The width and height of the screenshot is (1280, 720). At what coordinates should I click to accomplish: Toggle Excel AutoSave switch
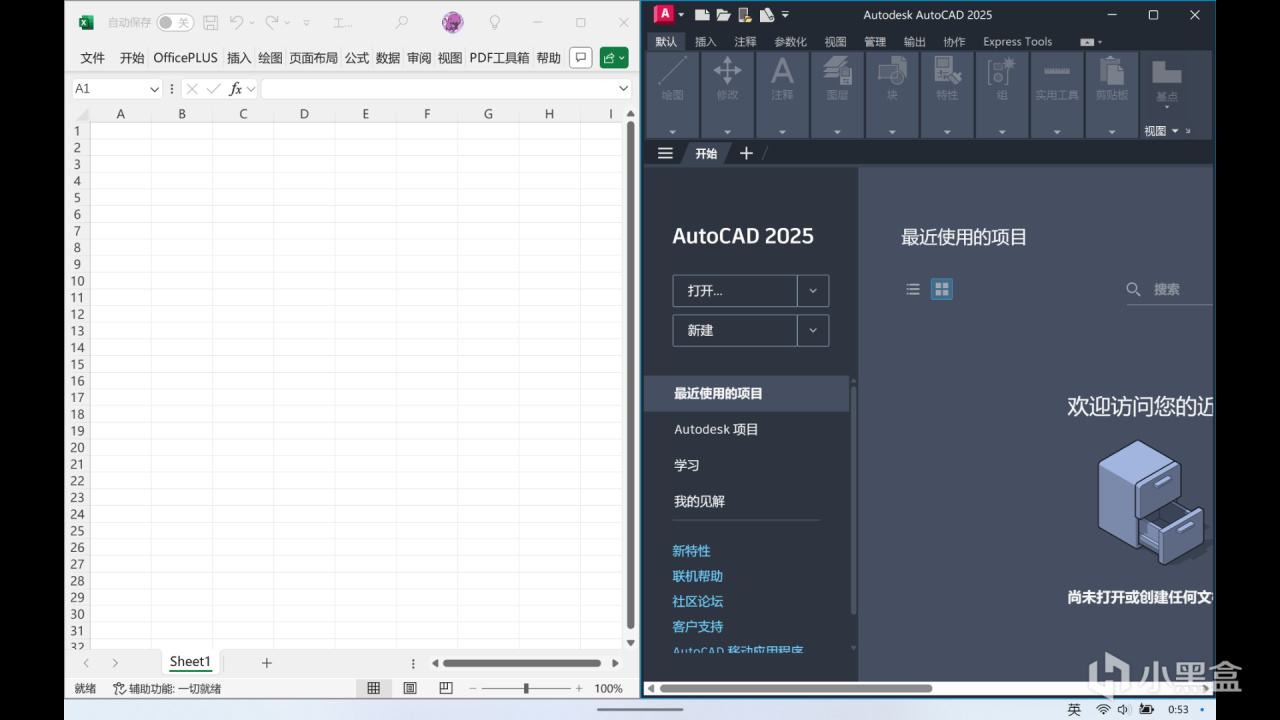(175, 22)
